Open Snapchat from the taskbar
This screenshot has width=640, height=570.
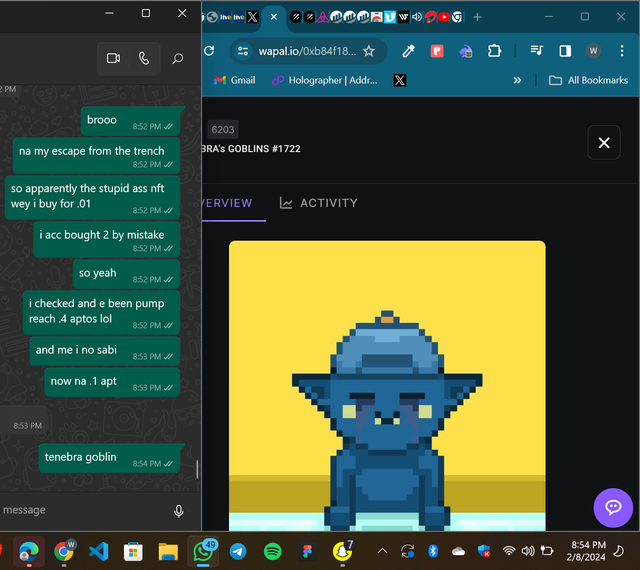342,551
